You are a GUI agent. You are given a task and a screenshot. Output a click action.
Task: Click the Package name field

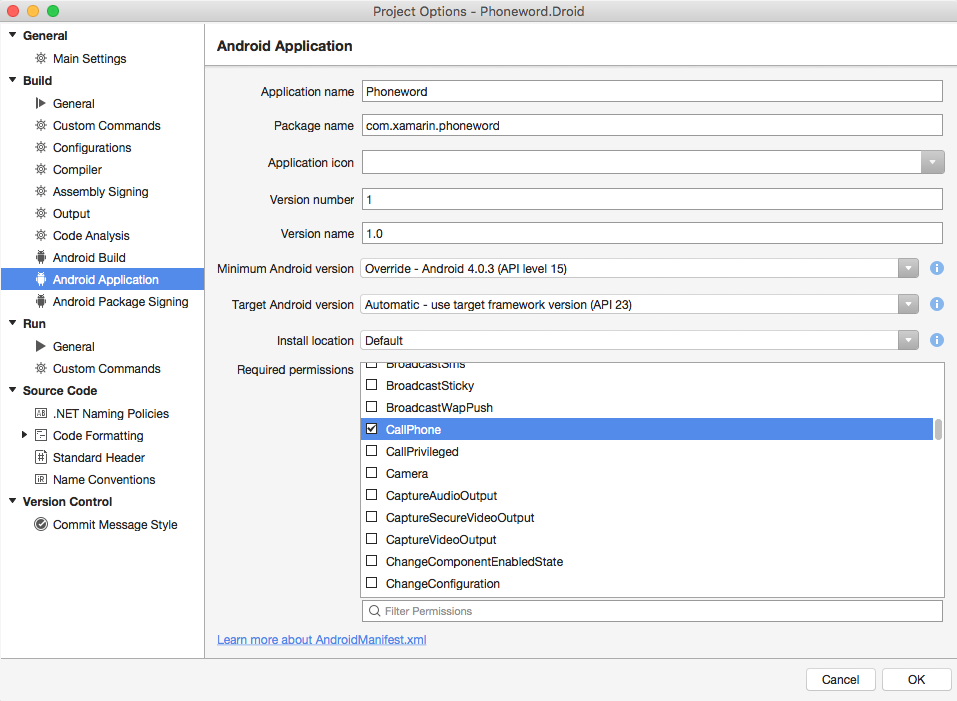pyautogui.click(x=652, y=126)
